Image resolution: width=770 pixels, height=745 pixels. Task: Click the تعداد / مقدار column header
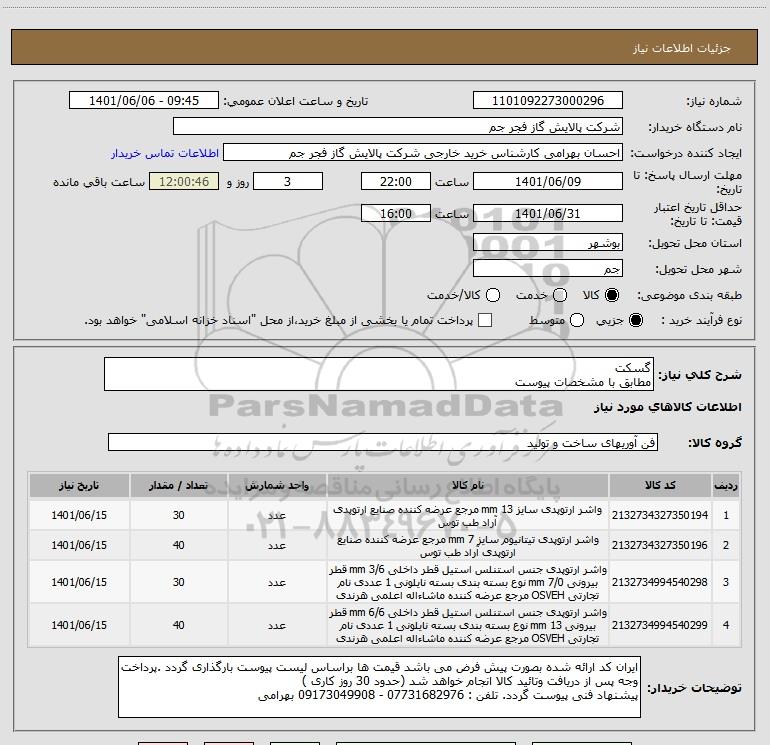coord(178,485)
